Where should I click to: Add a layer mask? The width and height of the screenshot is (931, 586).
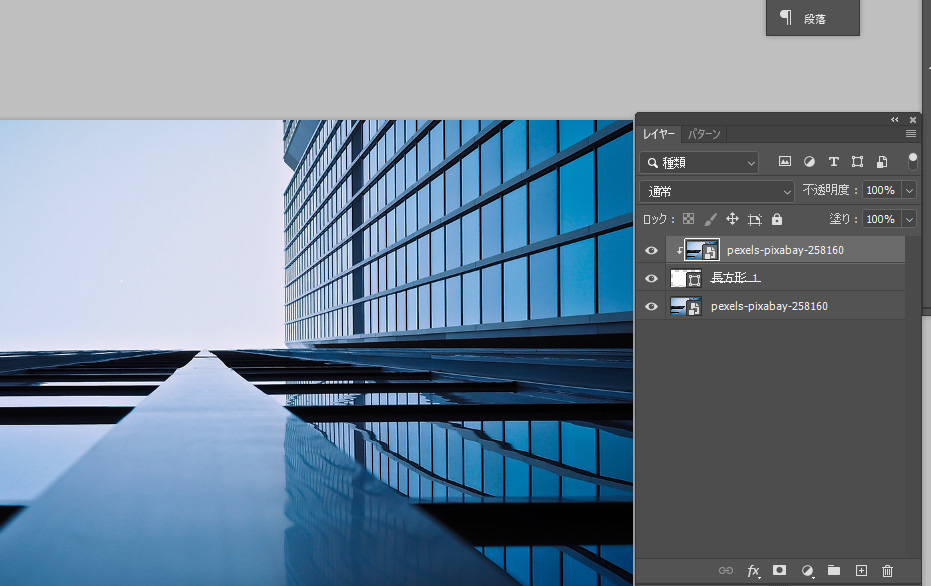click(x=779, y=571)
